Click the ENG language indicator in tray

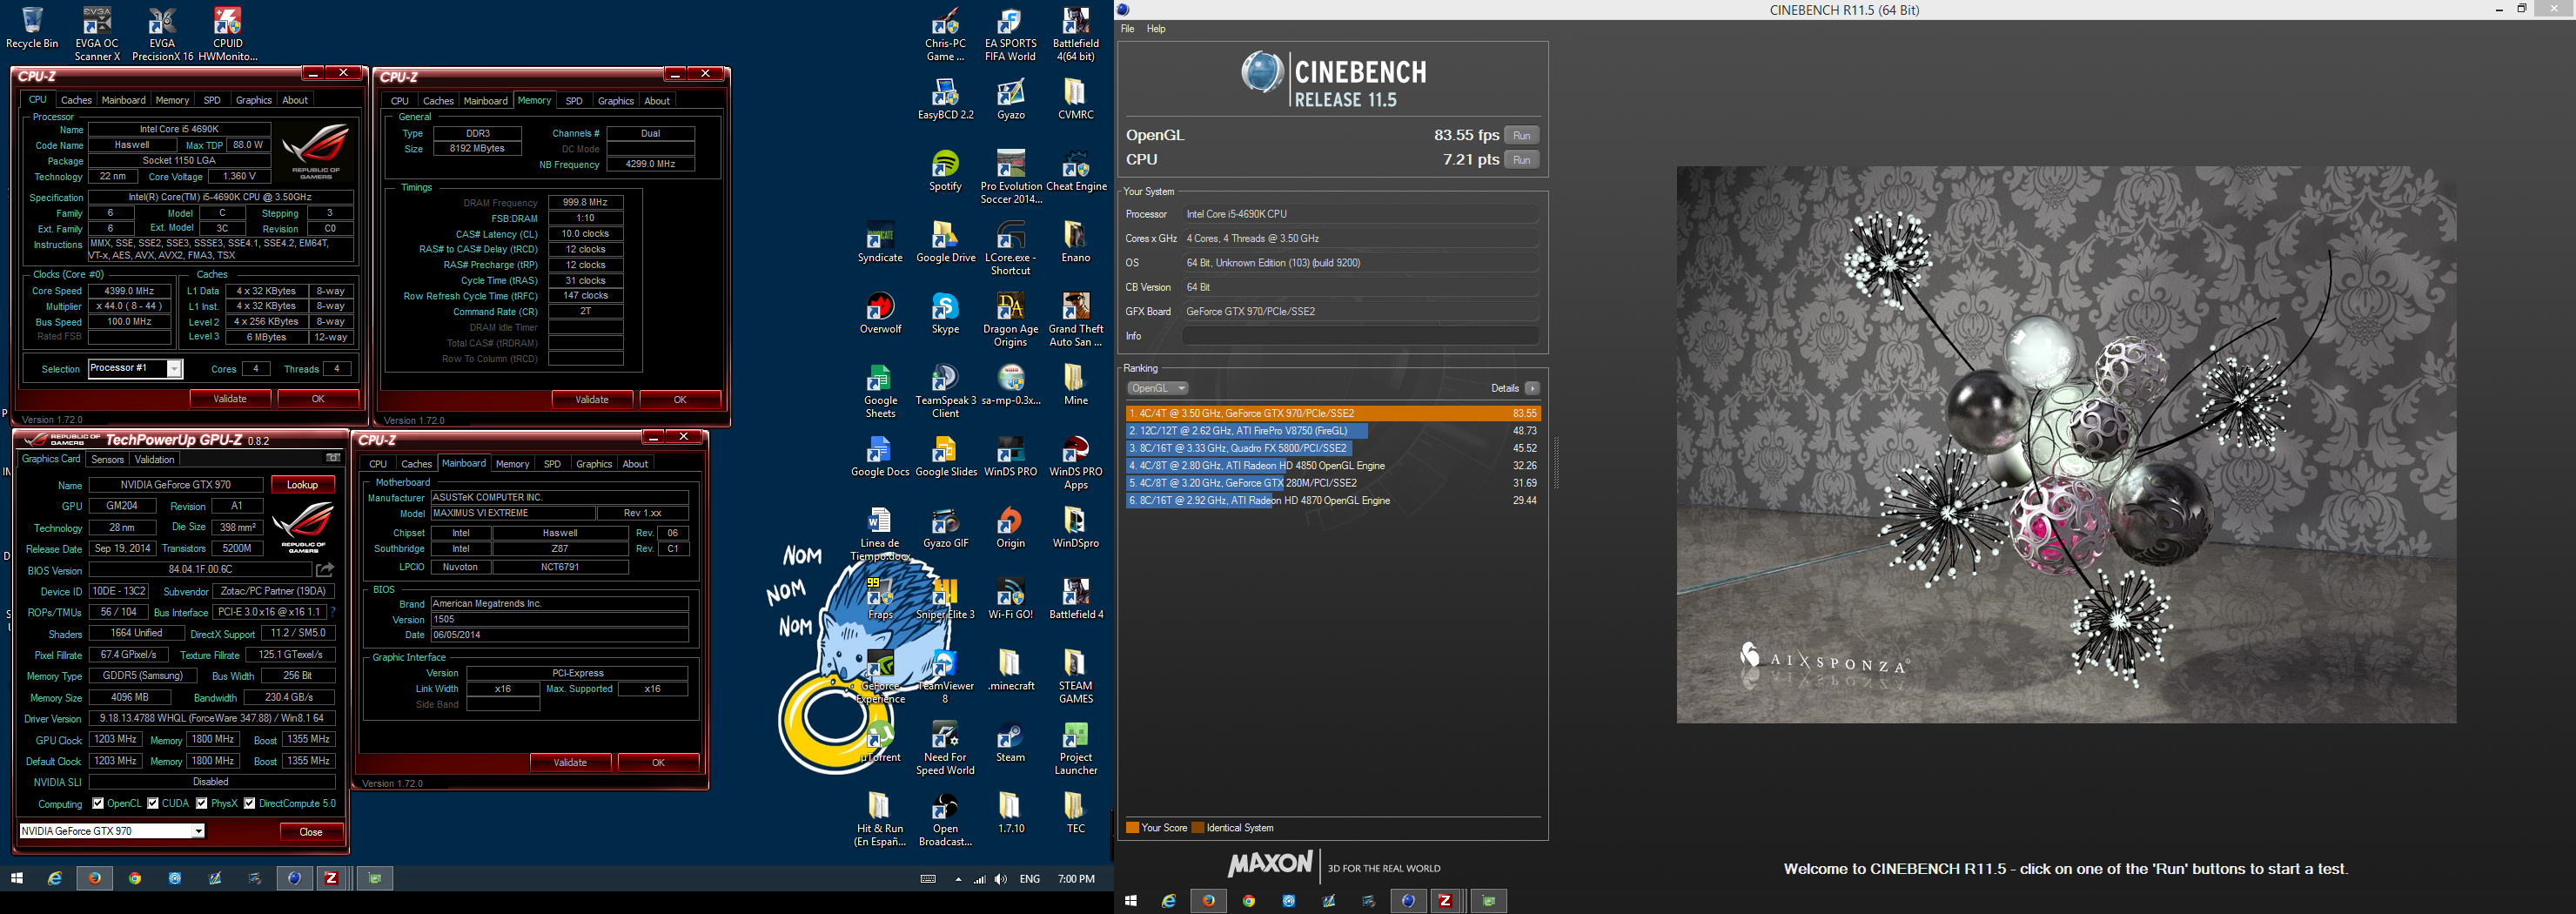[x=1029, y=879]
